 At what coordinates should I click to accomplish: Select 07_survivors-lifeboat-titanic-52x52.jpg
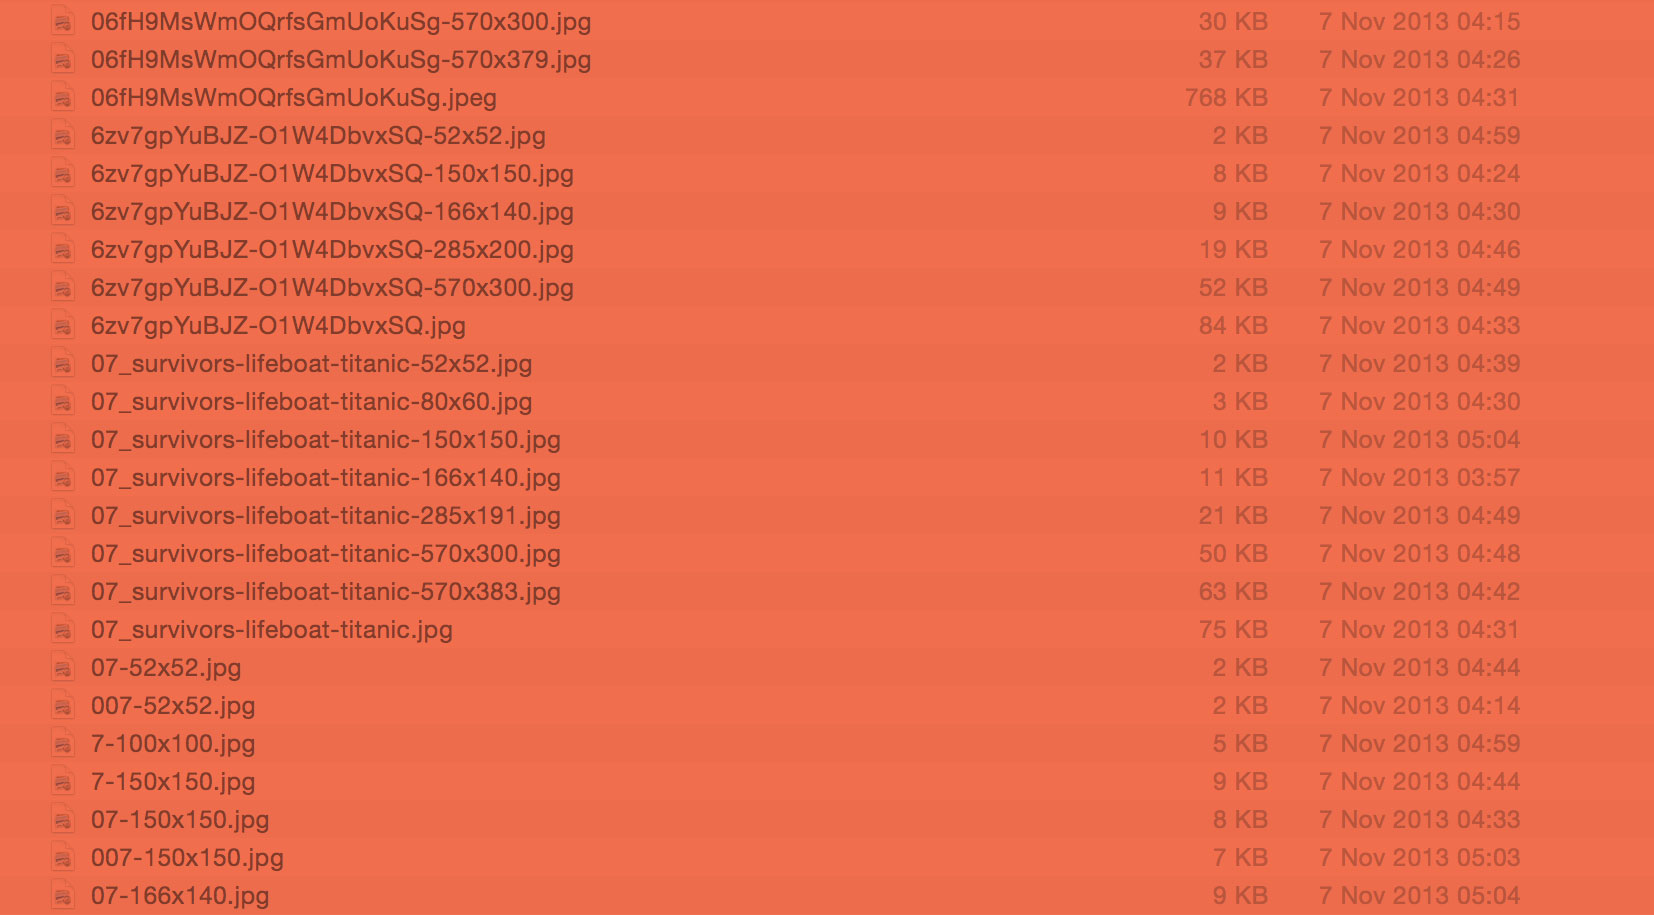coord(311,364)
